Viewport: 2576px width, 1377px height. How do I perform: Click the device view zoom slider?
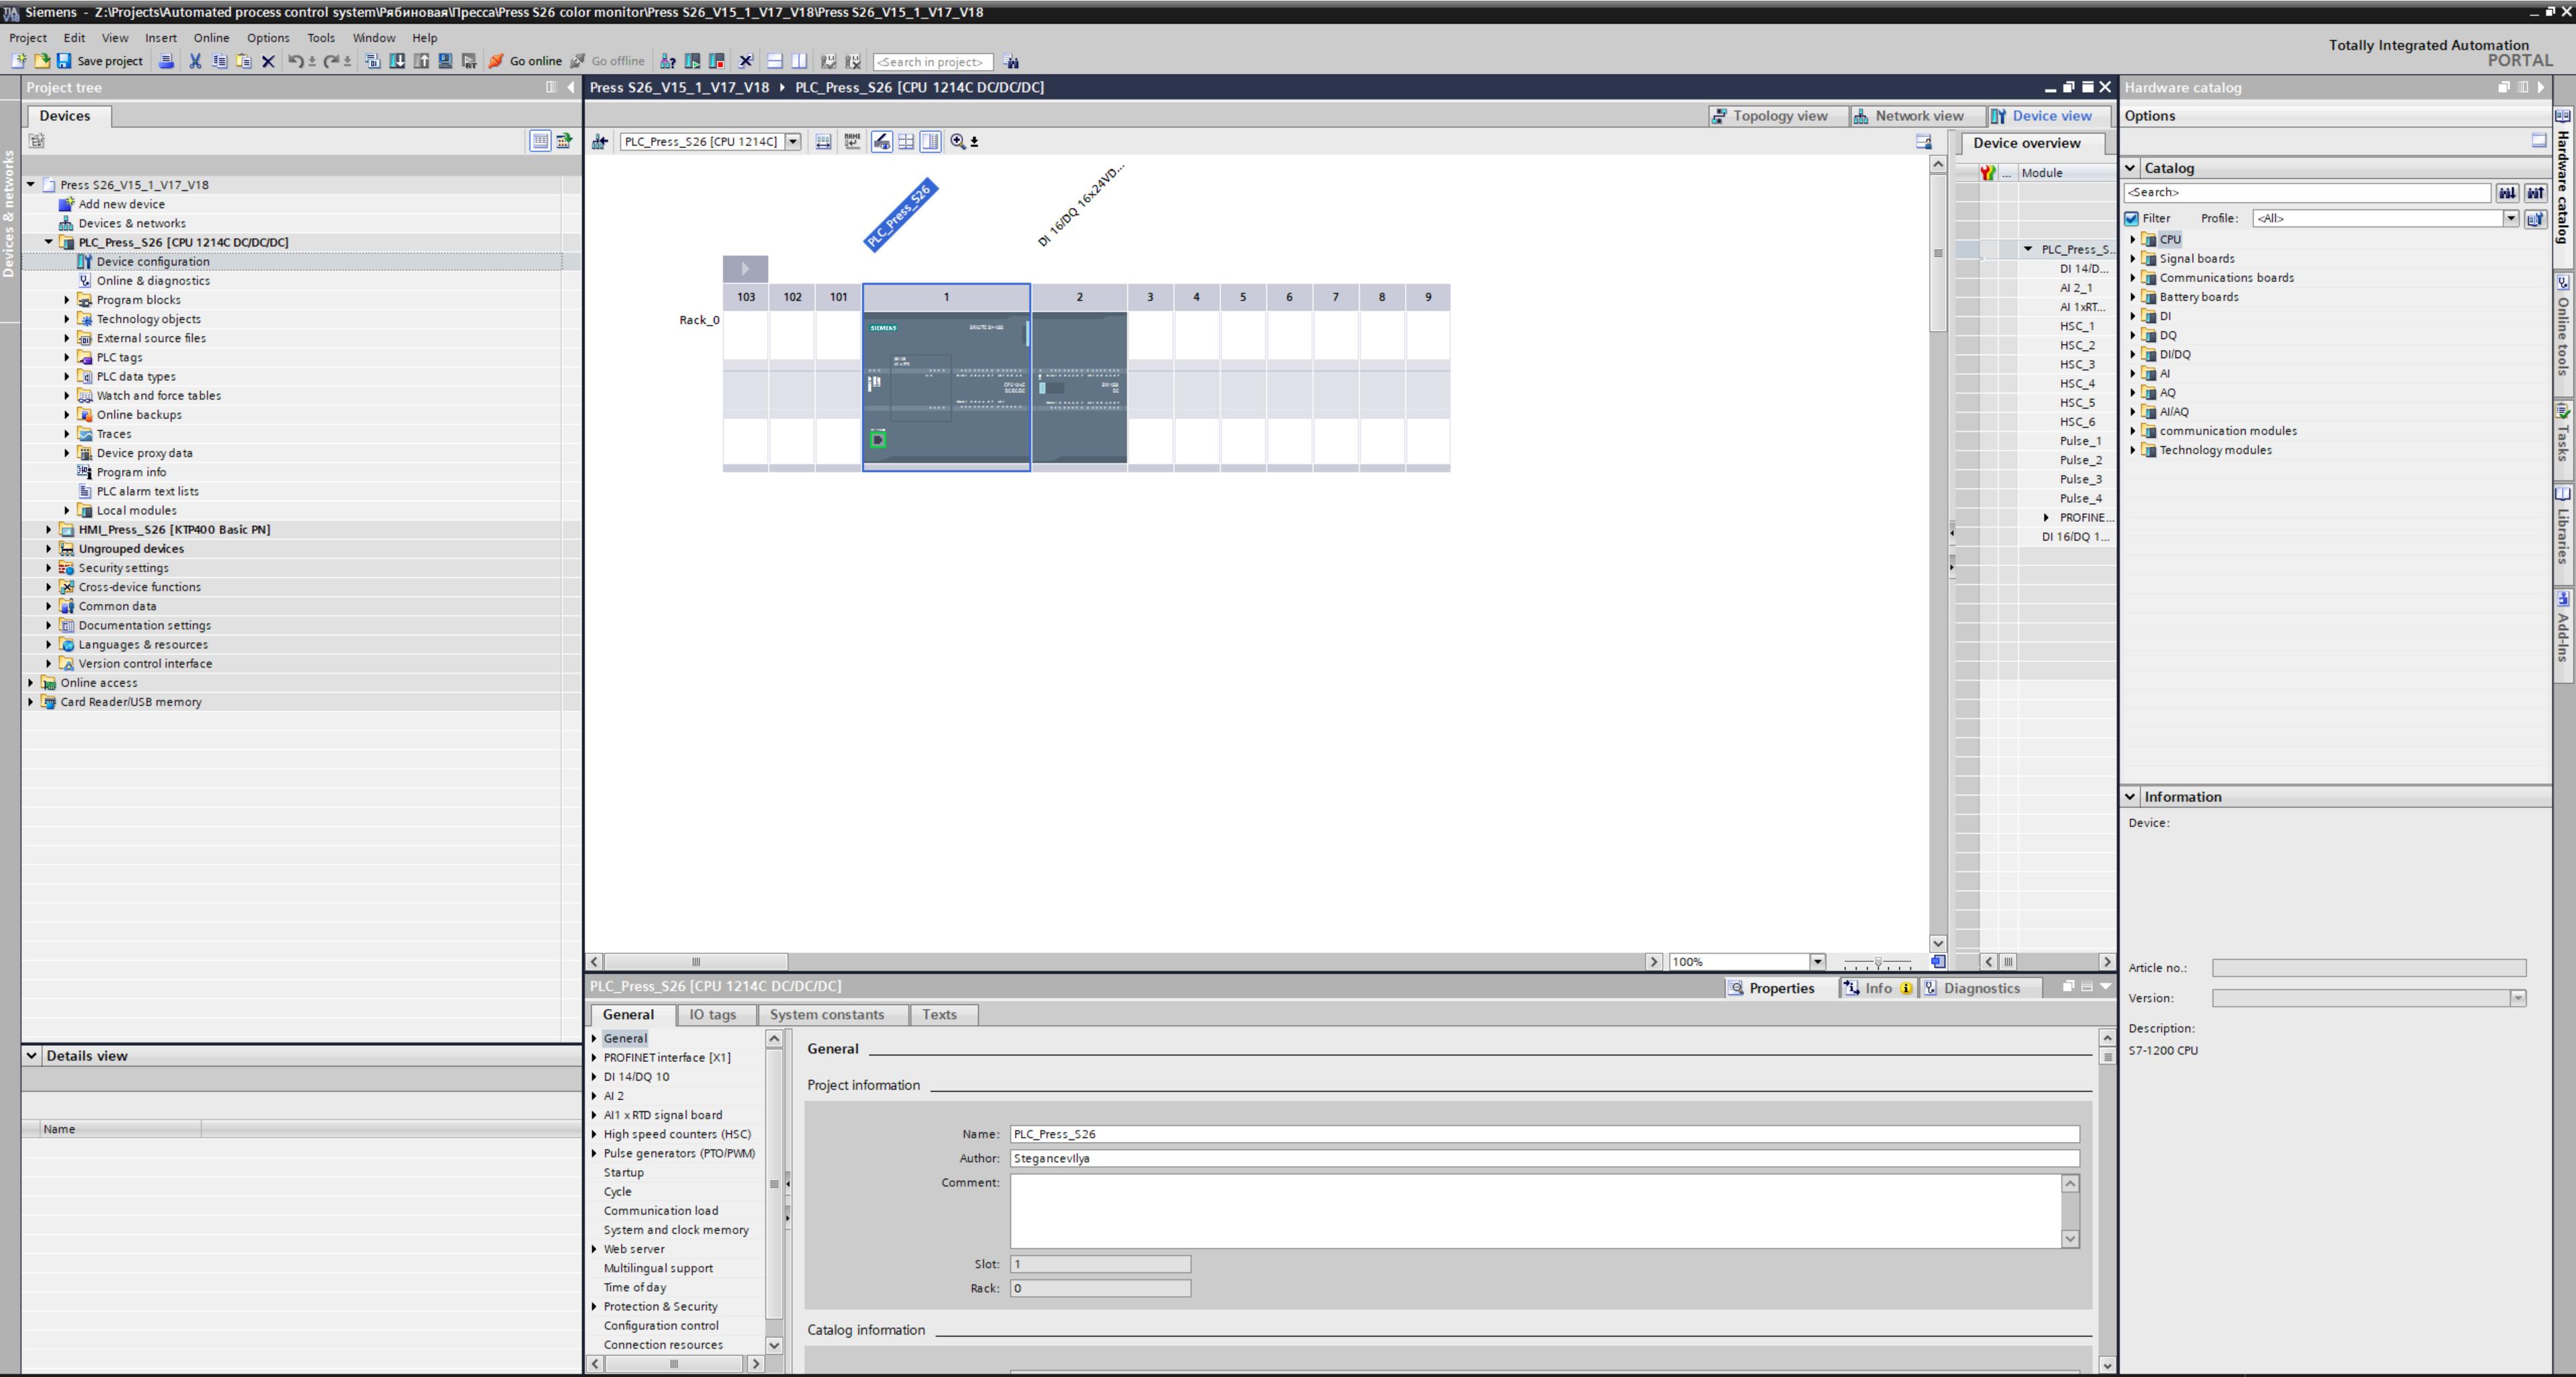point(1877,962)
